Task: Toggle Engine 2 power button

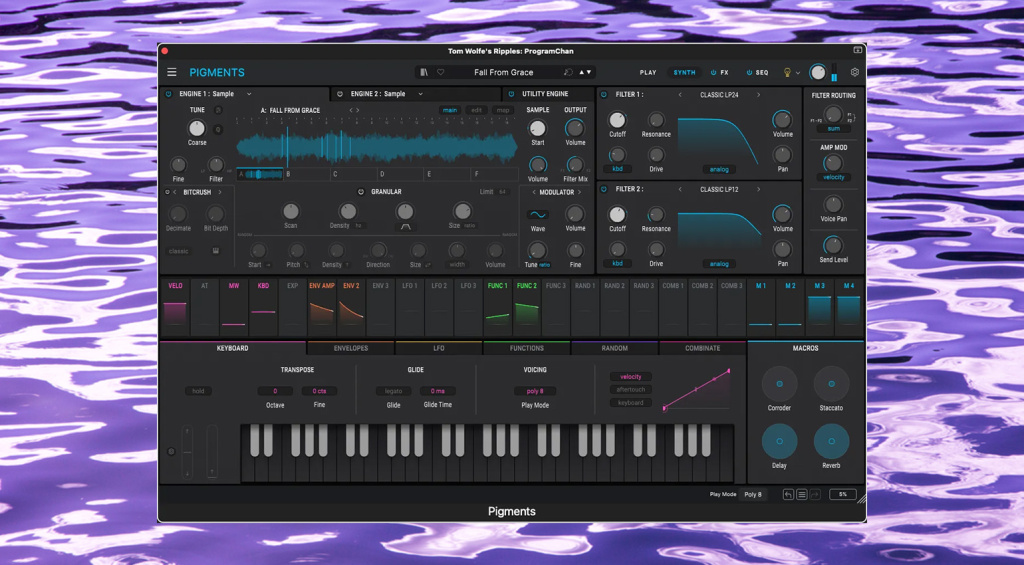Action: (x=340, y=94)
